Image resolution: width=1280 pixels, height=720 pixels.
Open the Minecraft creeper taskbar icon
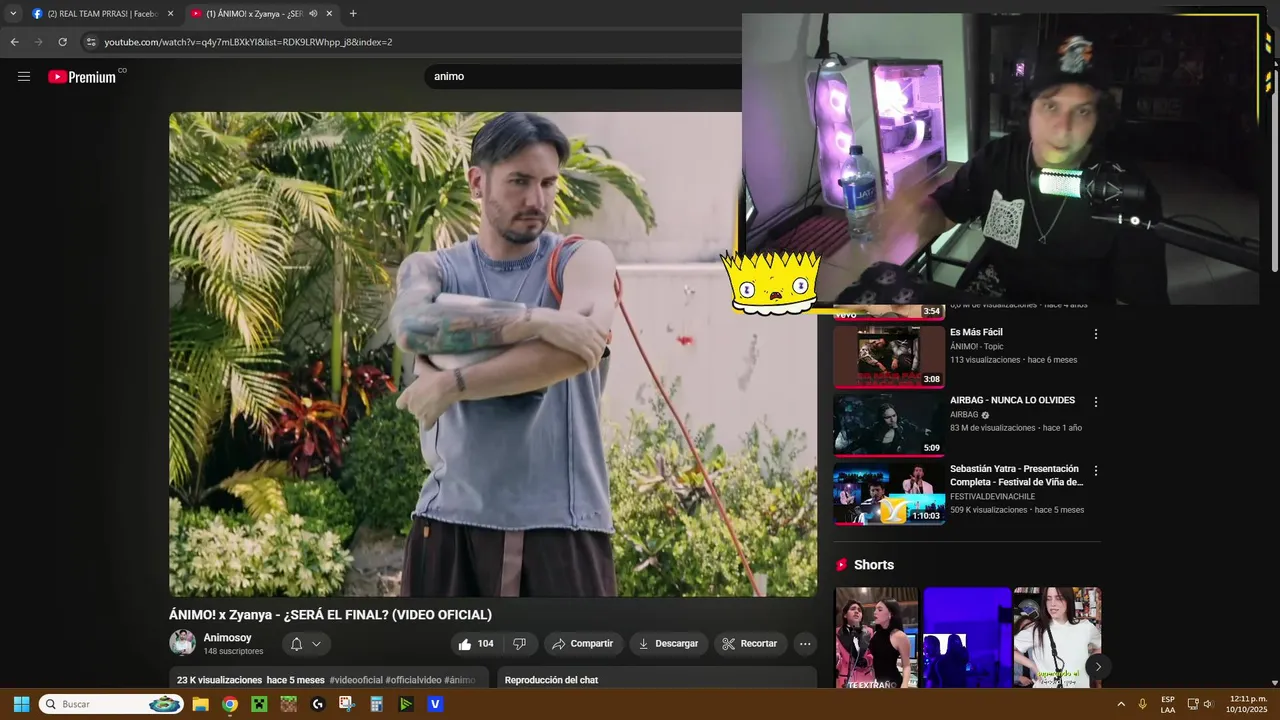pos(259,704)
